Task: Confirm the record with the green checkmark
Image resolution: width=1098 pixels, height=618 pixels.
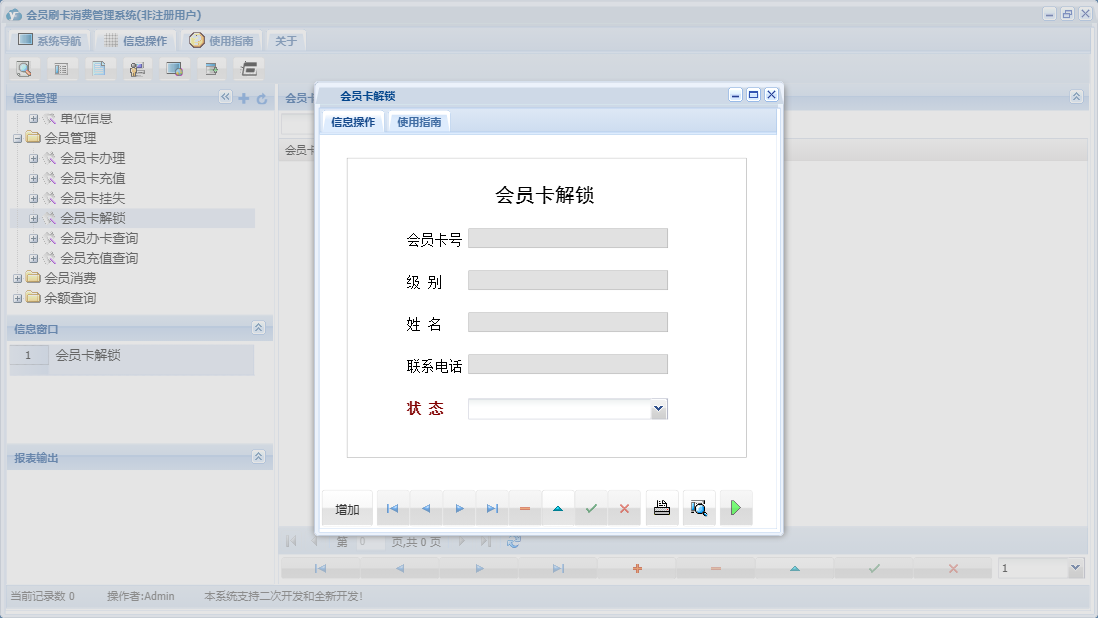Action: [591, 508]
